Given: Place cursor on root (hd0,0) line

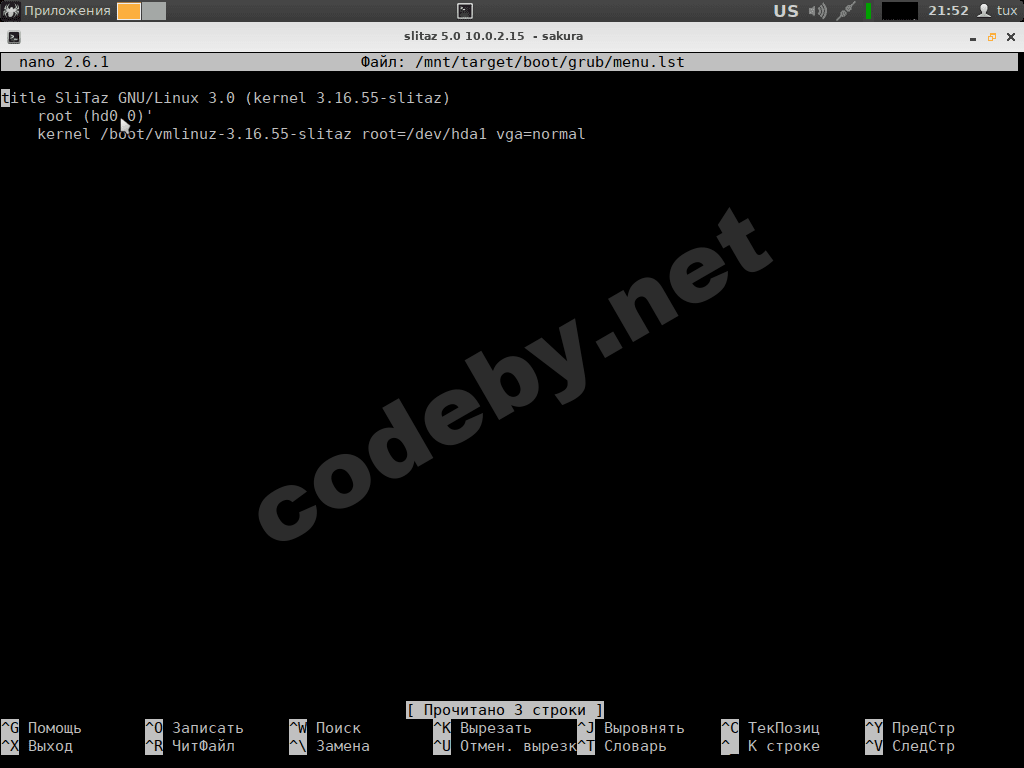Looking at the screenshot, I should click(95, 116).
